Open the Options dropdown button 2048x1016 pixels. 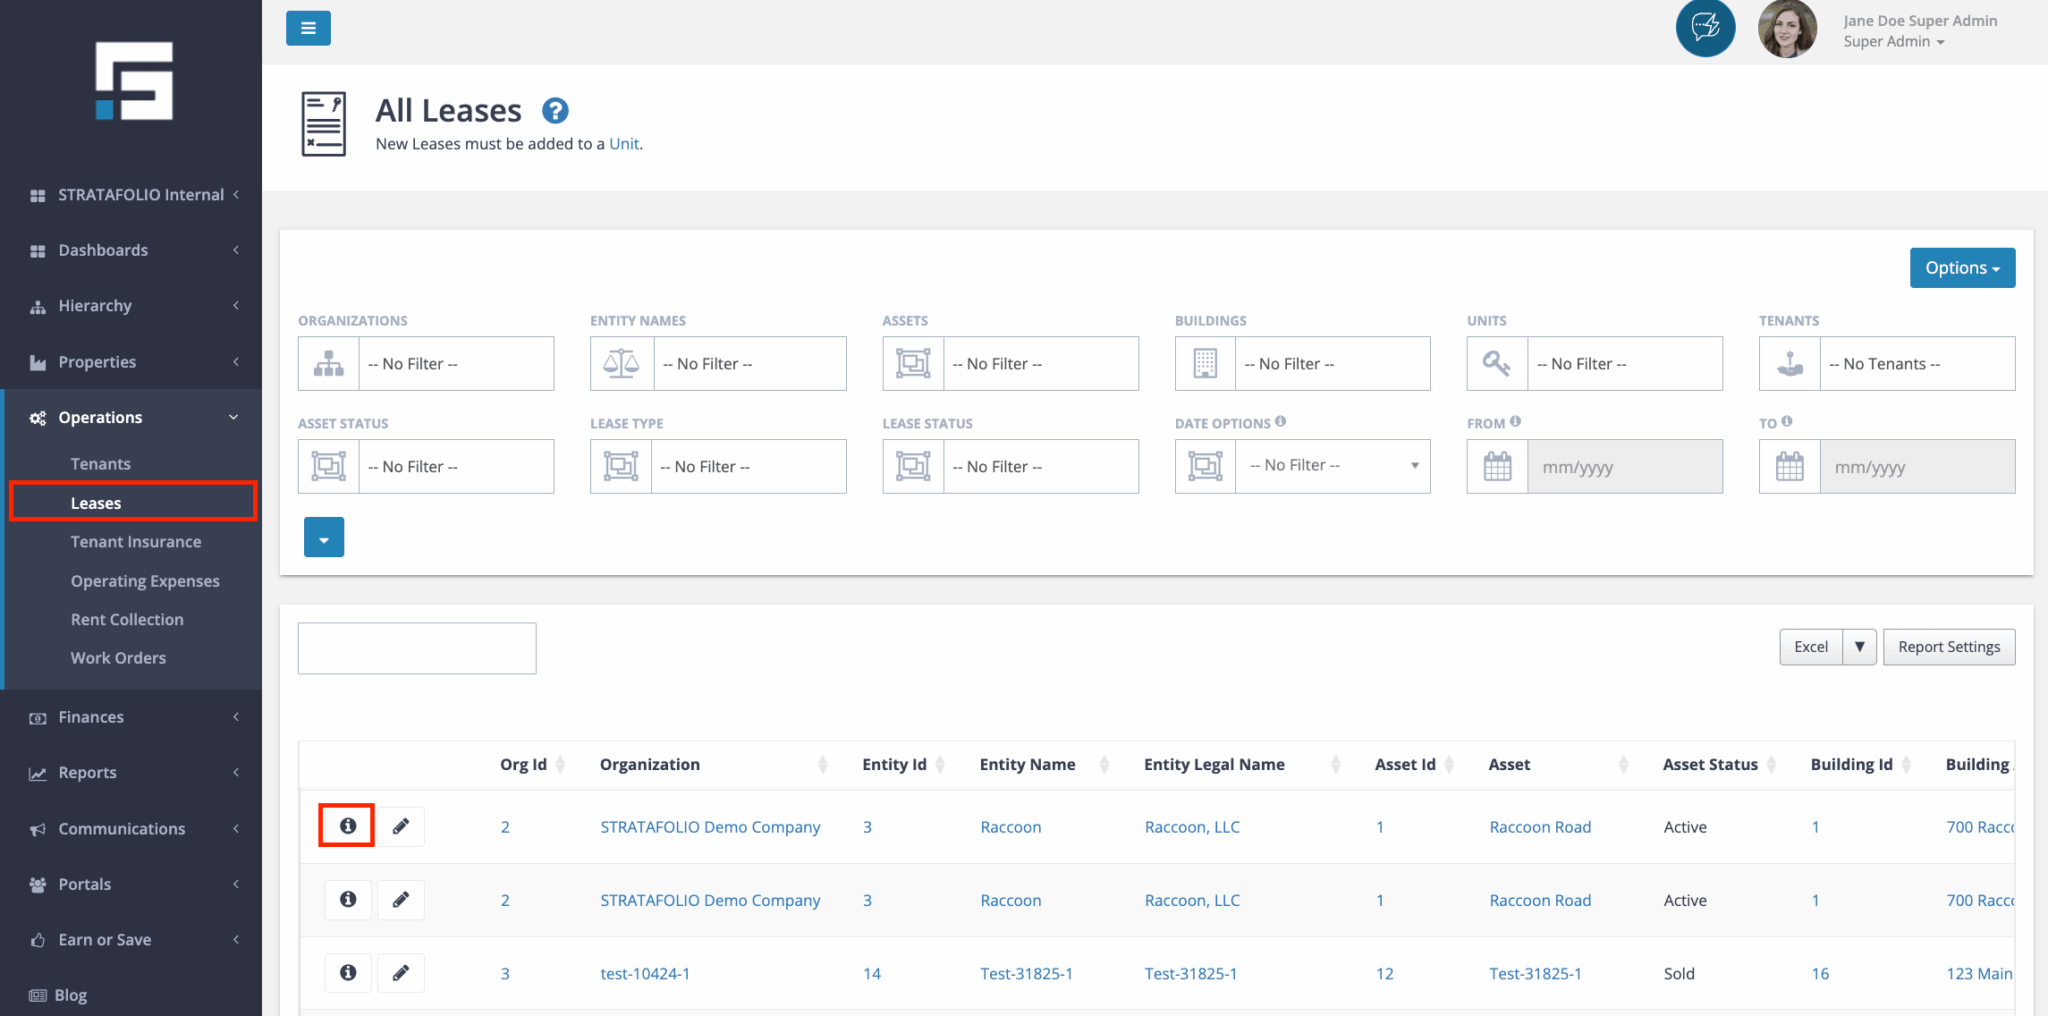1961,268
